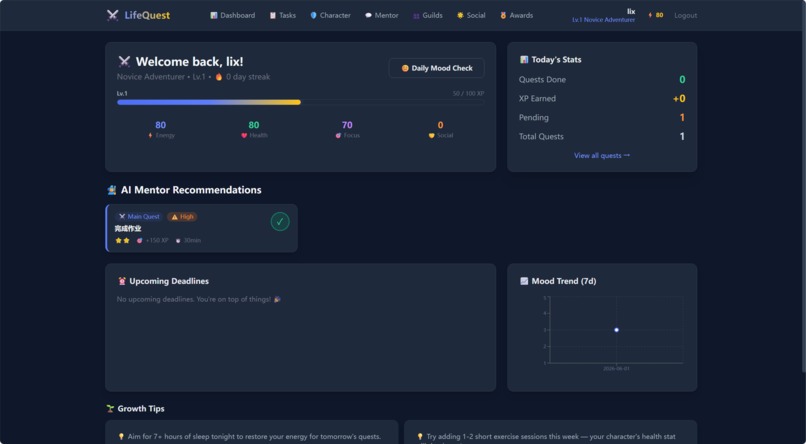Image resolution: width=806 pixels, height=444 pixels.
Task: Click the swords icon beside Welcome back
Action: point(124,62)
